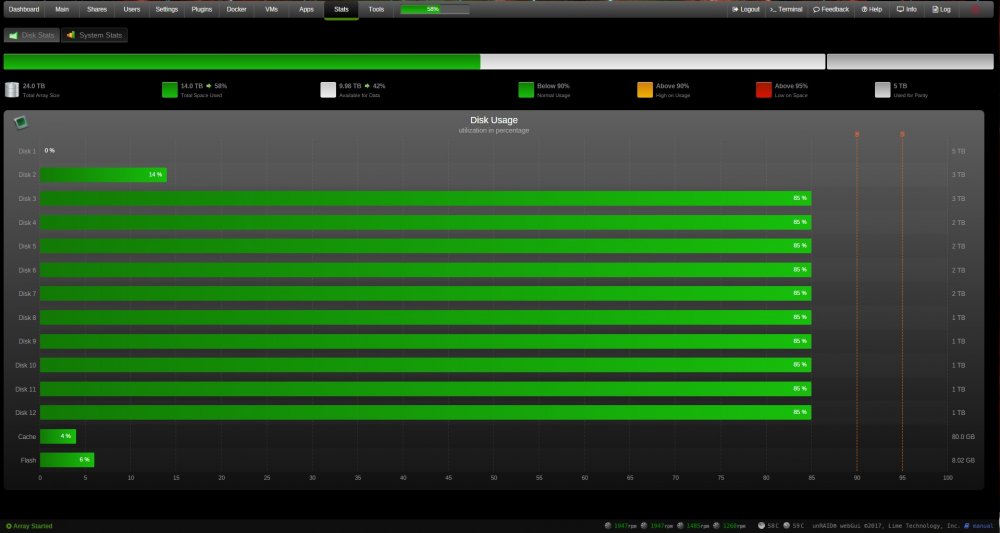Click the Disk 11 usage bar
This screenshot has width=1000, height=533.
[425, 389]
